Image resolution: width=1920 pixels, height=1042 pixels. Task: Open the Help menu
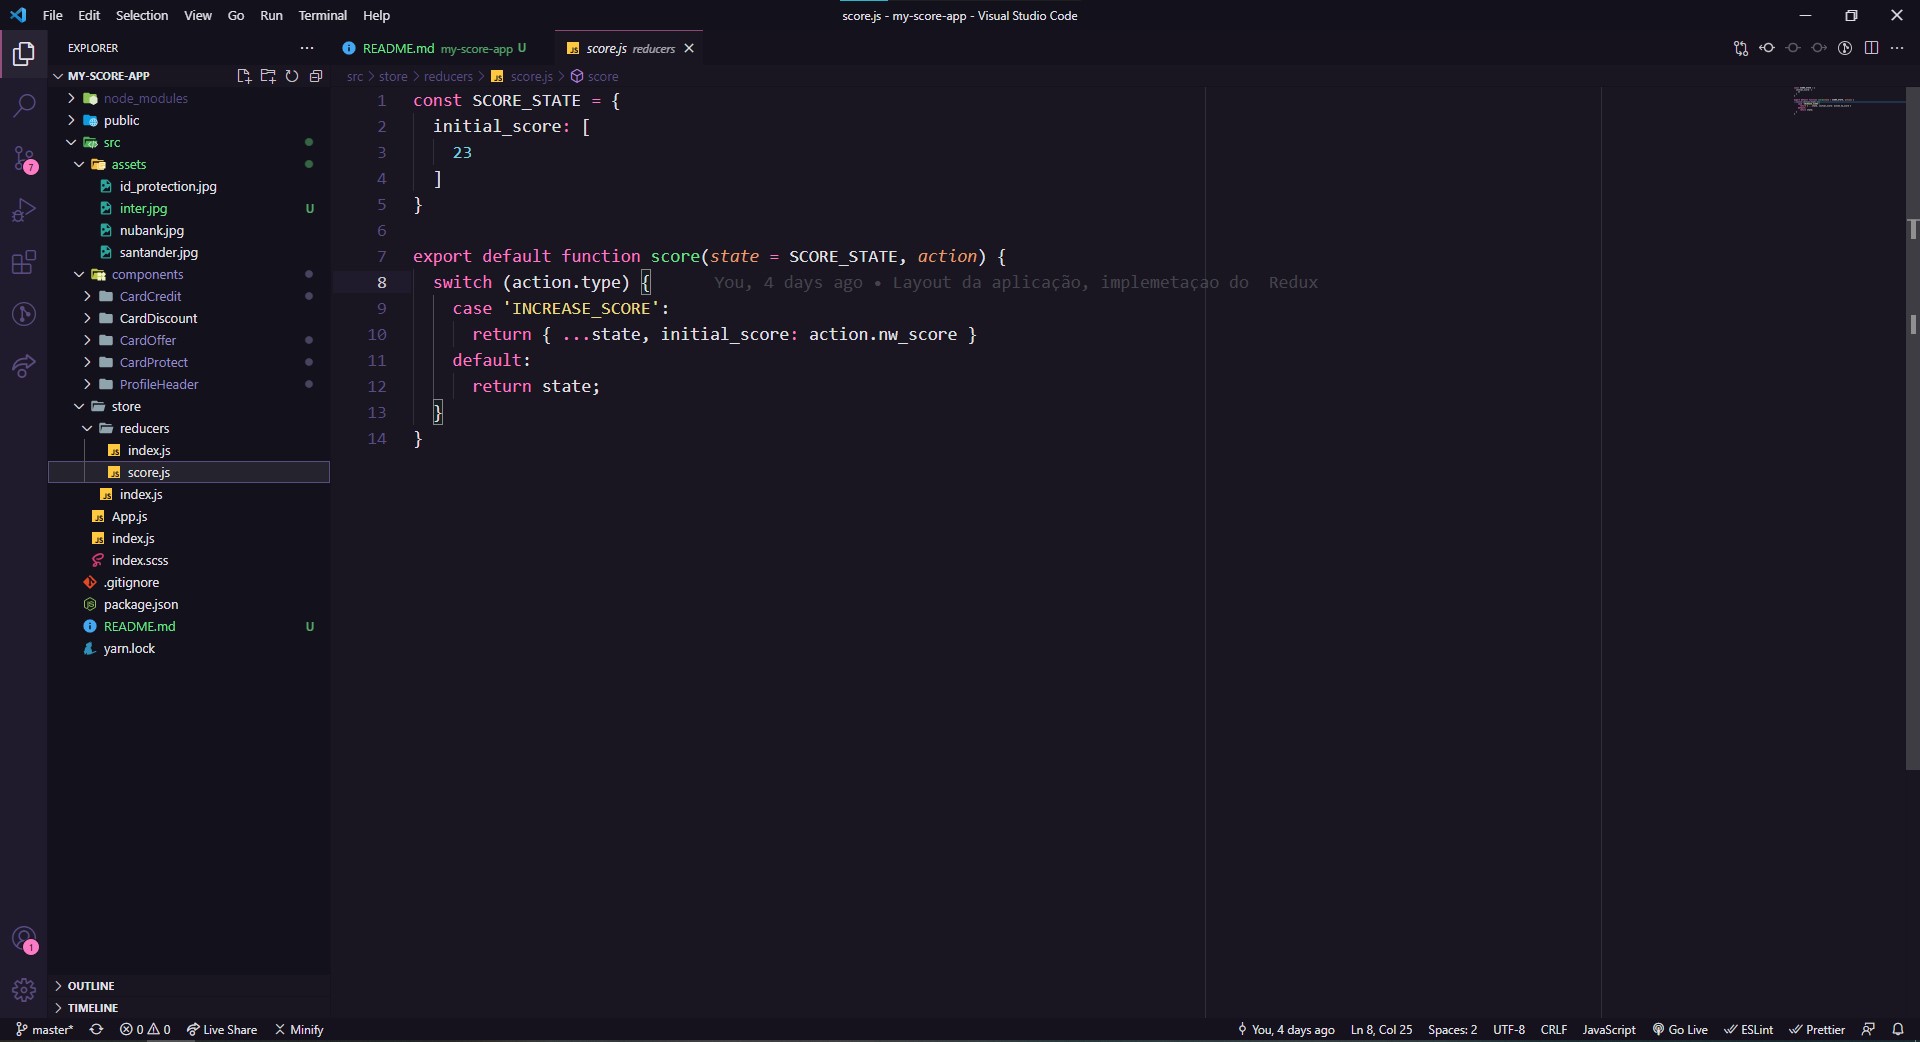376,15
